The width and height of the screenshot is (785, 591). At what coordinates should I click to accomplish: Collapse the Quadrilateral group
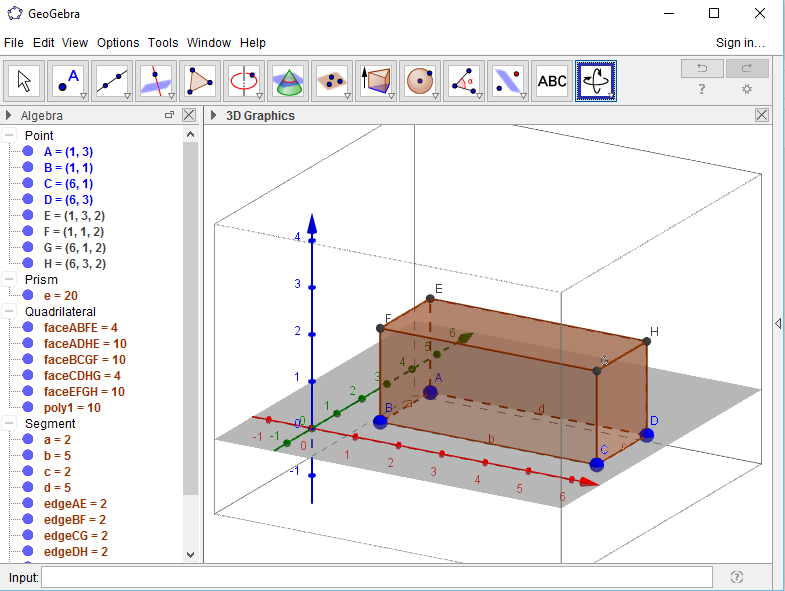tap(9, 312)
